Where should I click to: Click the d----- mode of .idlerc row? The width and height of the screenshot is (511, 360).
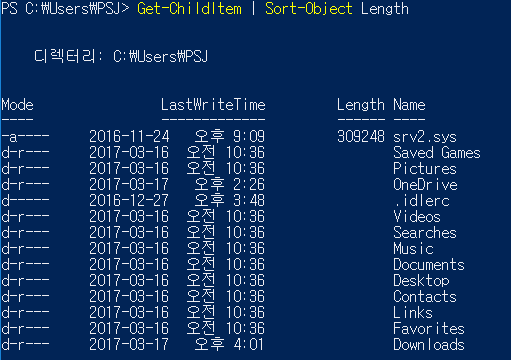(25, 201)
